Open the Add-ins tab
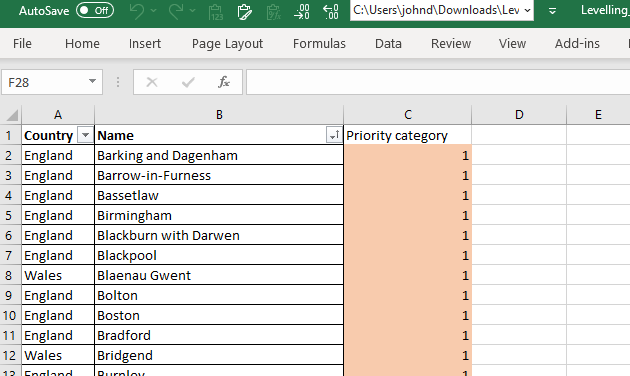The height and width of the screenshot is (376, 630). [577, 43]
